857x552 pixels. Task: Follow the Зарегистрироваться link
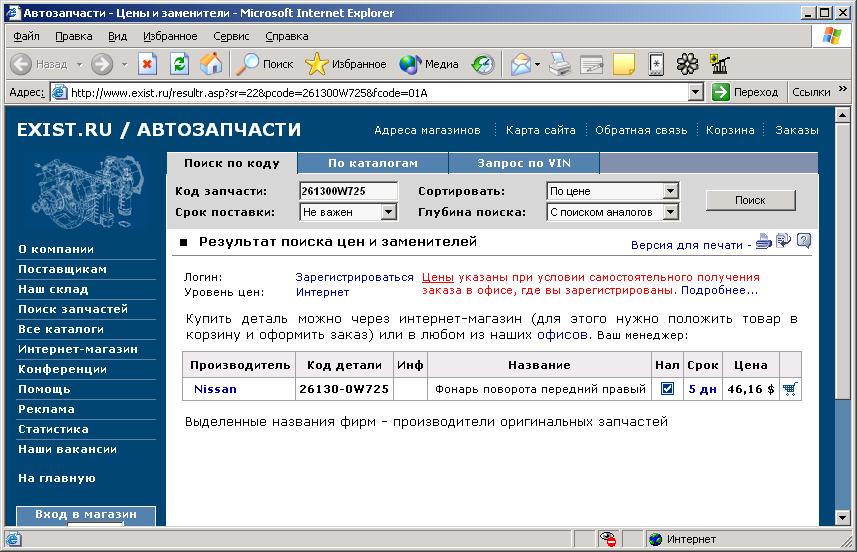(355, 277)
